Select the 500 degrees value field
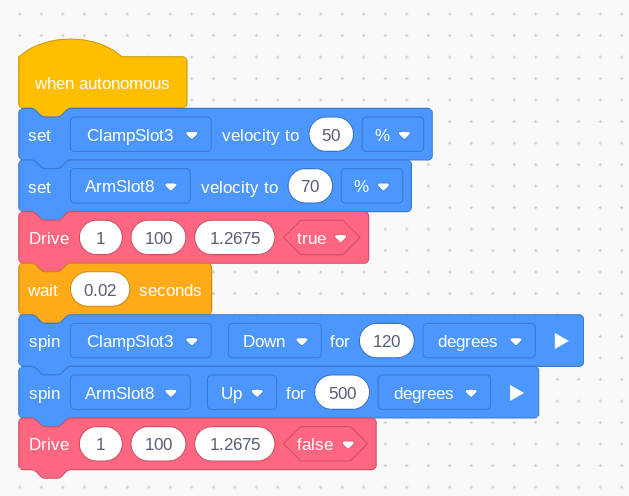Screen dimensions: 629x496 coord(342,393)
